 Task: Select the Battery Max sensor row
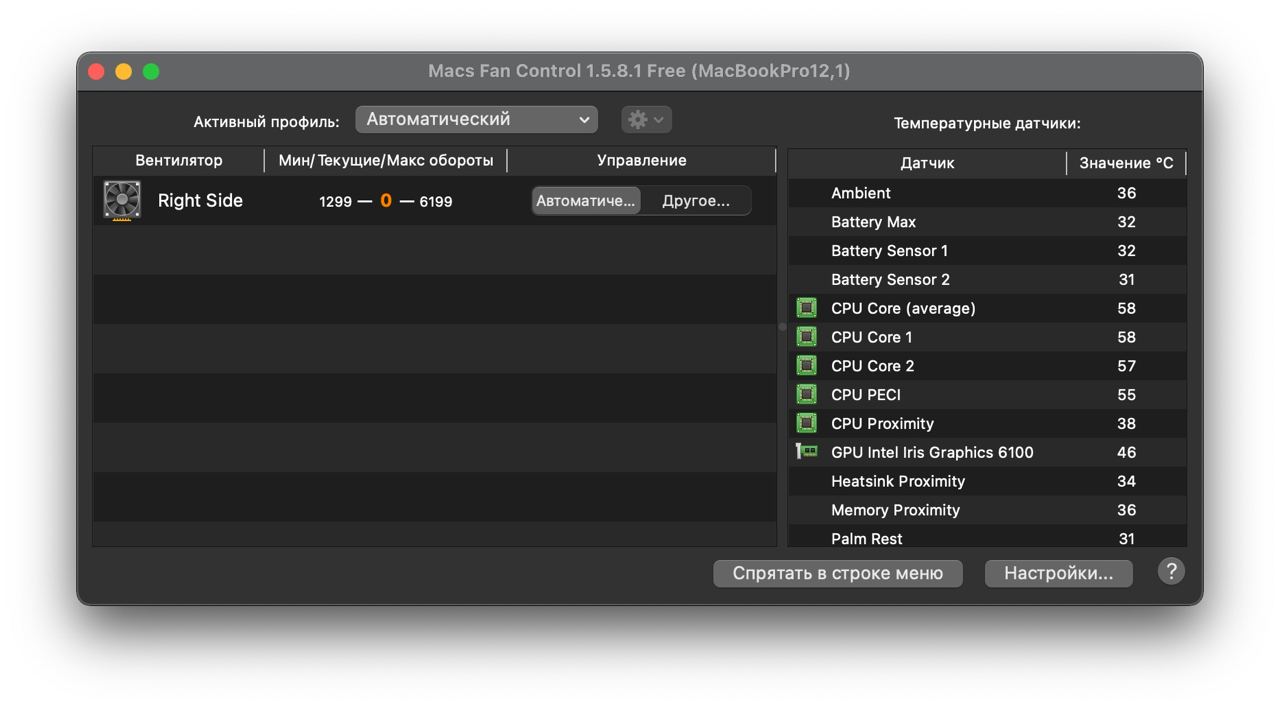pyautogui.click(x=987, y=222)
